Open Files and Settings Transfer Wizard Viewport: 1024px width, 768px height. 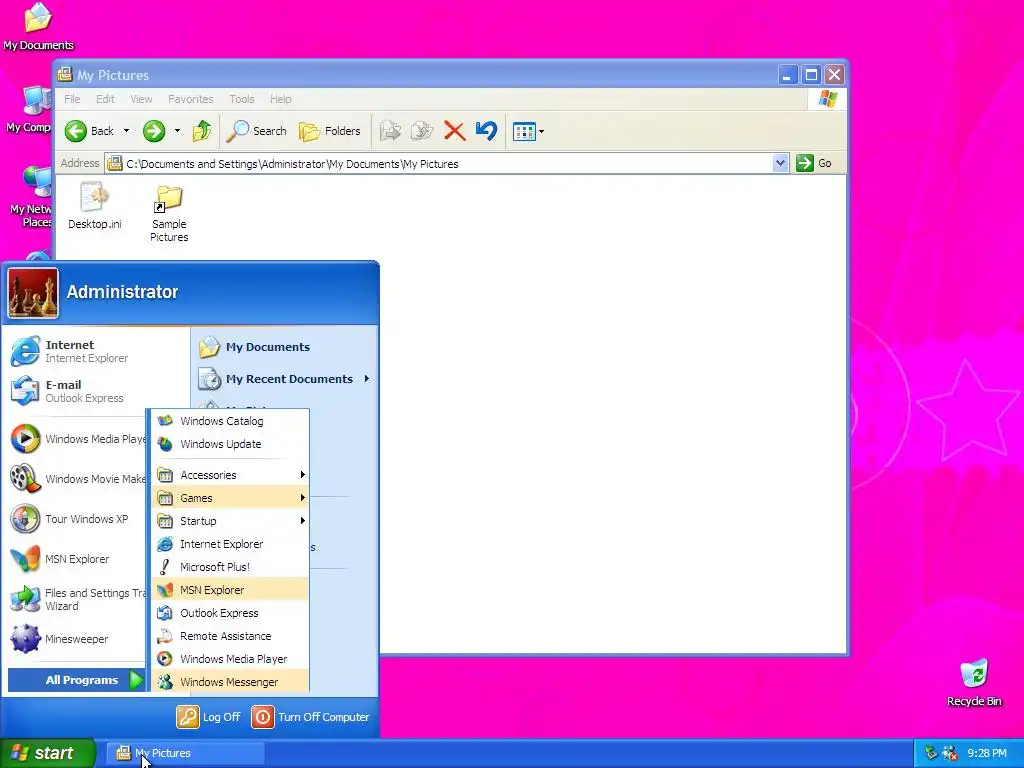tap(78, 599)
